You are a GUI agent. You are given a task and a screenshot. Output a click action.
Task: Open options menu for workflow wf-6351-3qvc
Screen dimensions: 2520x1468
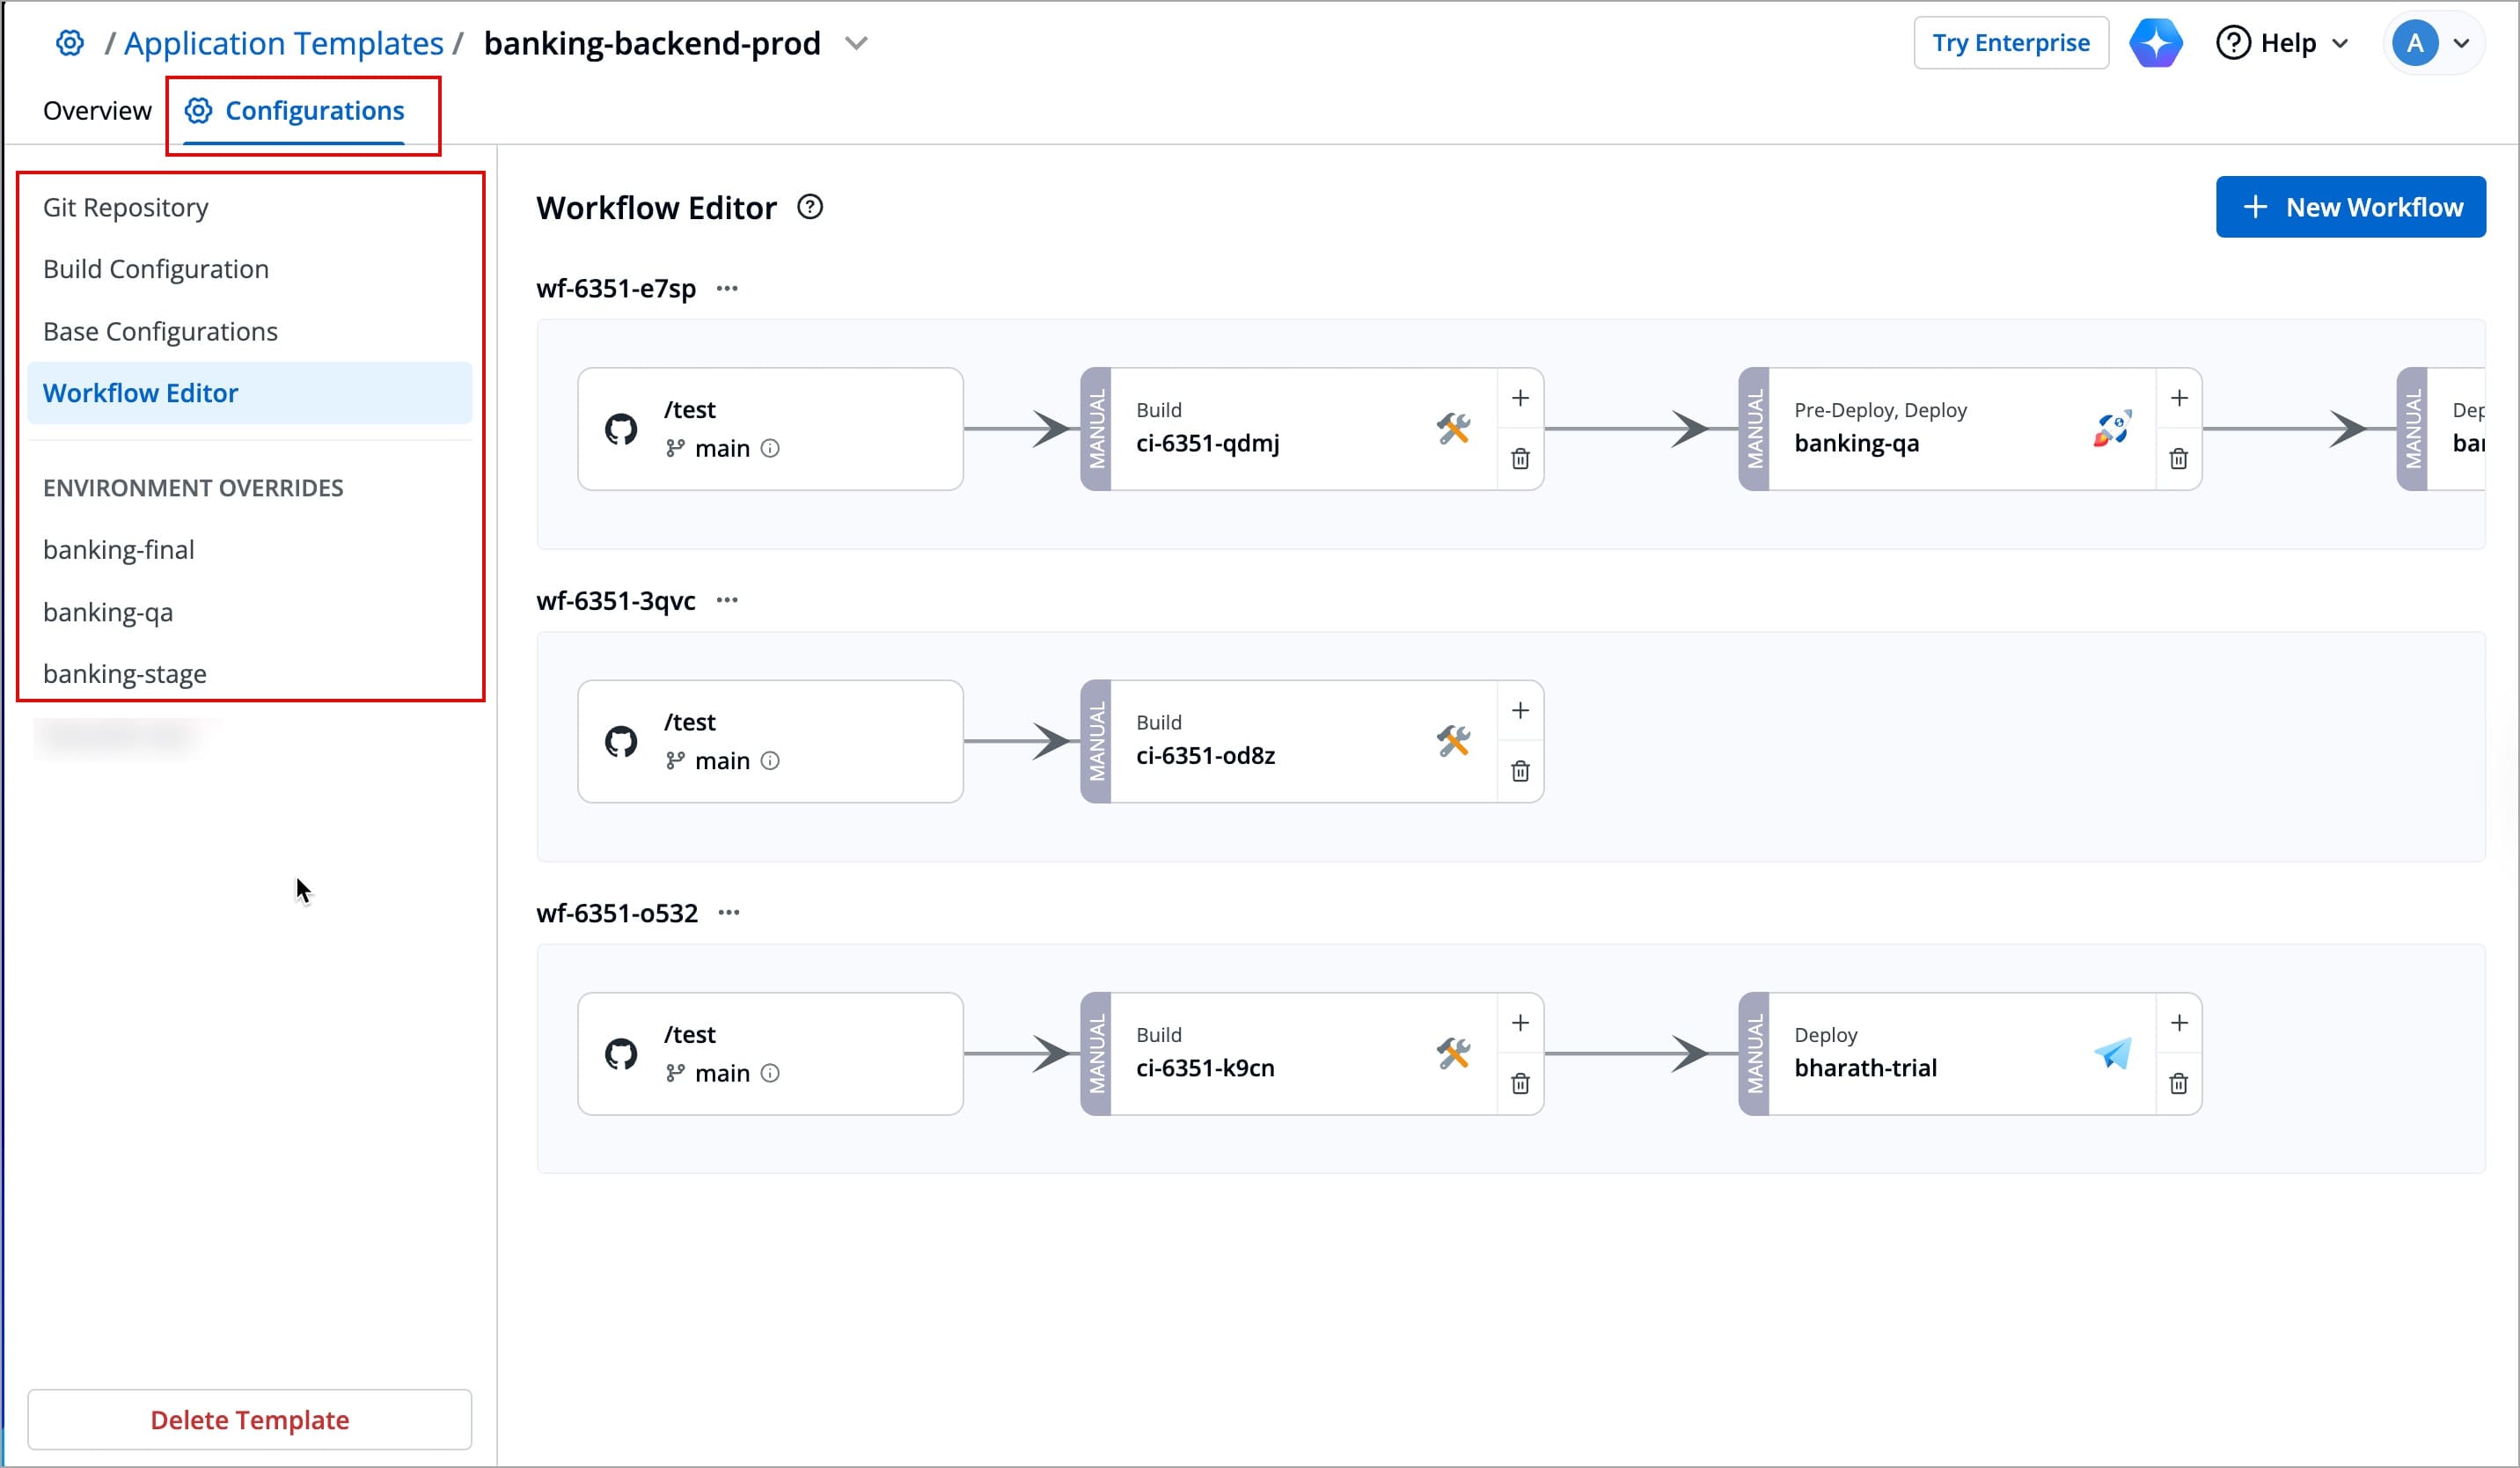click(x=727, y=599)
